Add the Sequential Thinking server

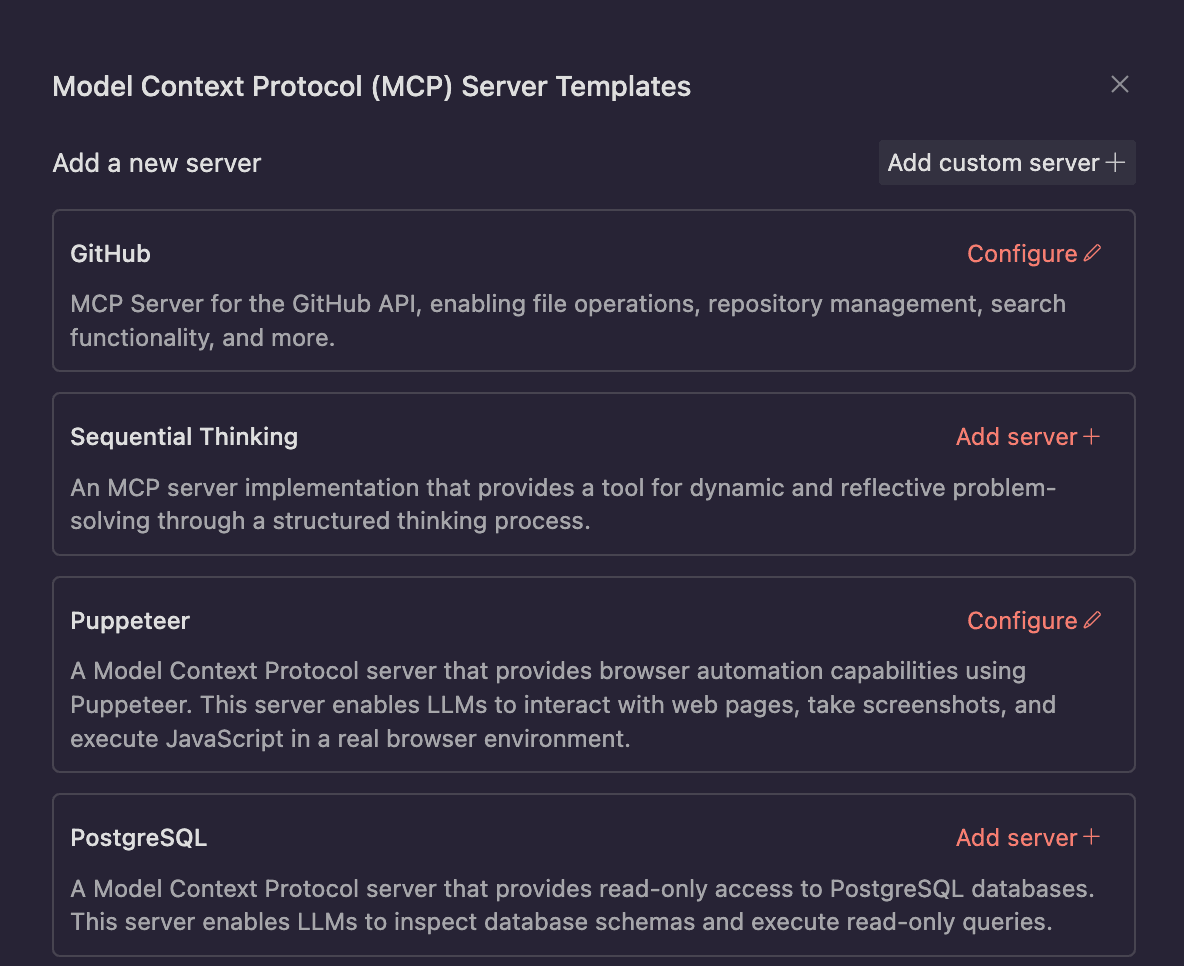(x=1016, y=437)
